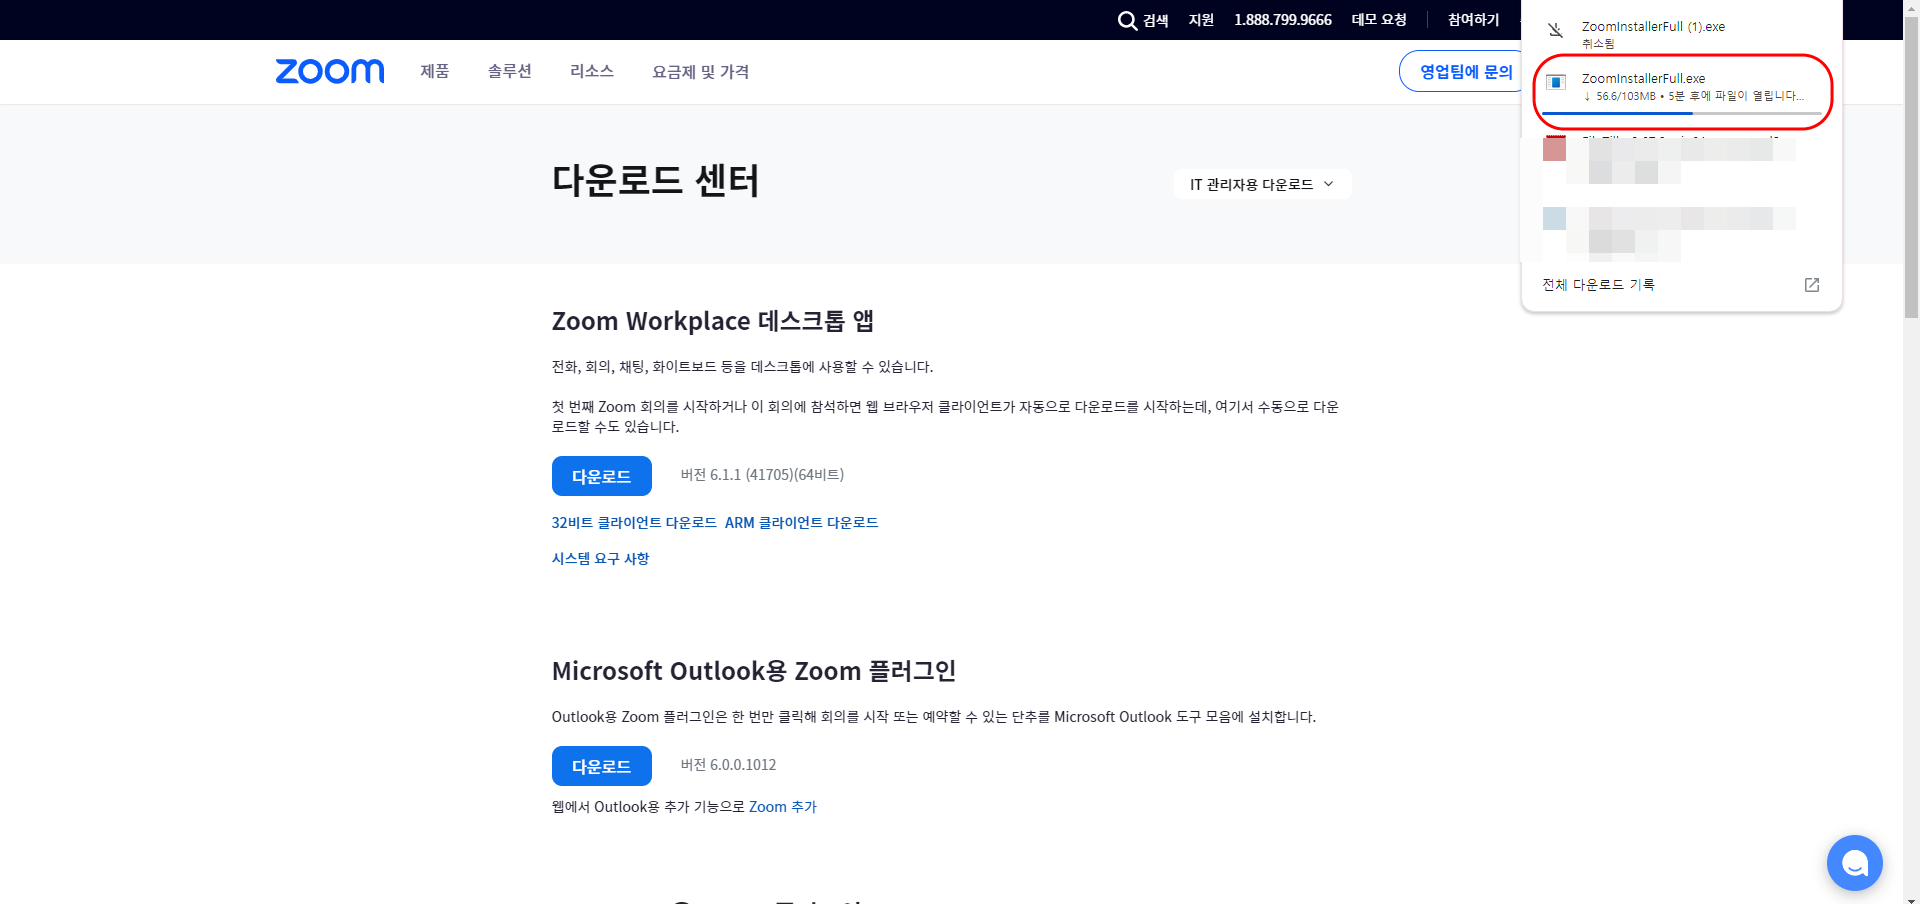
Task: Click the Microsoft Outlook용 Zoom 플러그인 heading
Action: pyautogui.click(x=754, y=671)
